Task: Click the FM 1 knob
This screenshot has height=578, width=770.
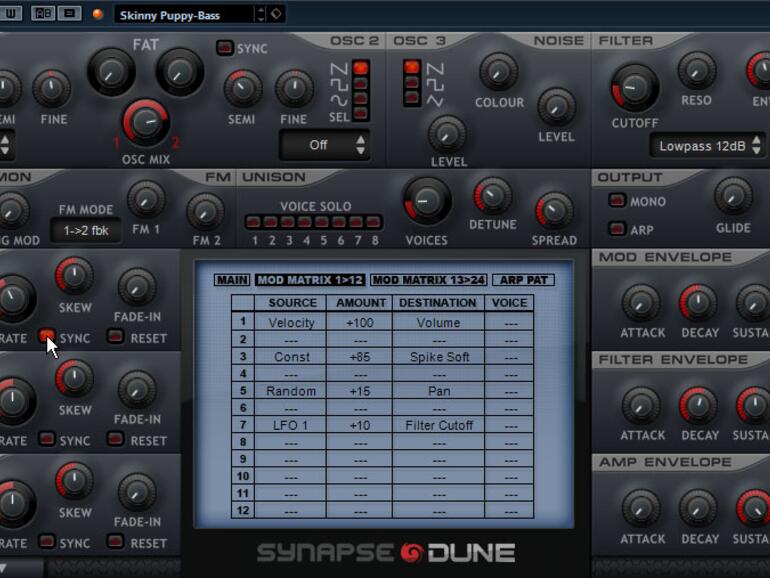Action: pos(146,200)
